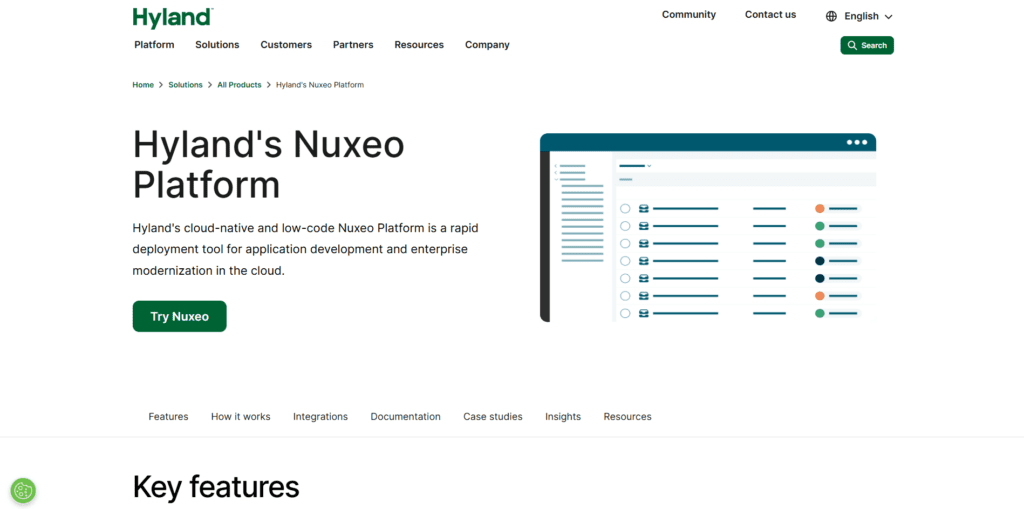Screen dimensions: 1024x509
Task: Open the Platform menu
Action: point(154,45)
